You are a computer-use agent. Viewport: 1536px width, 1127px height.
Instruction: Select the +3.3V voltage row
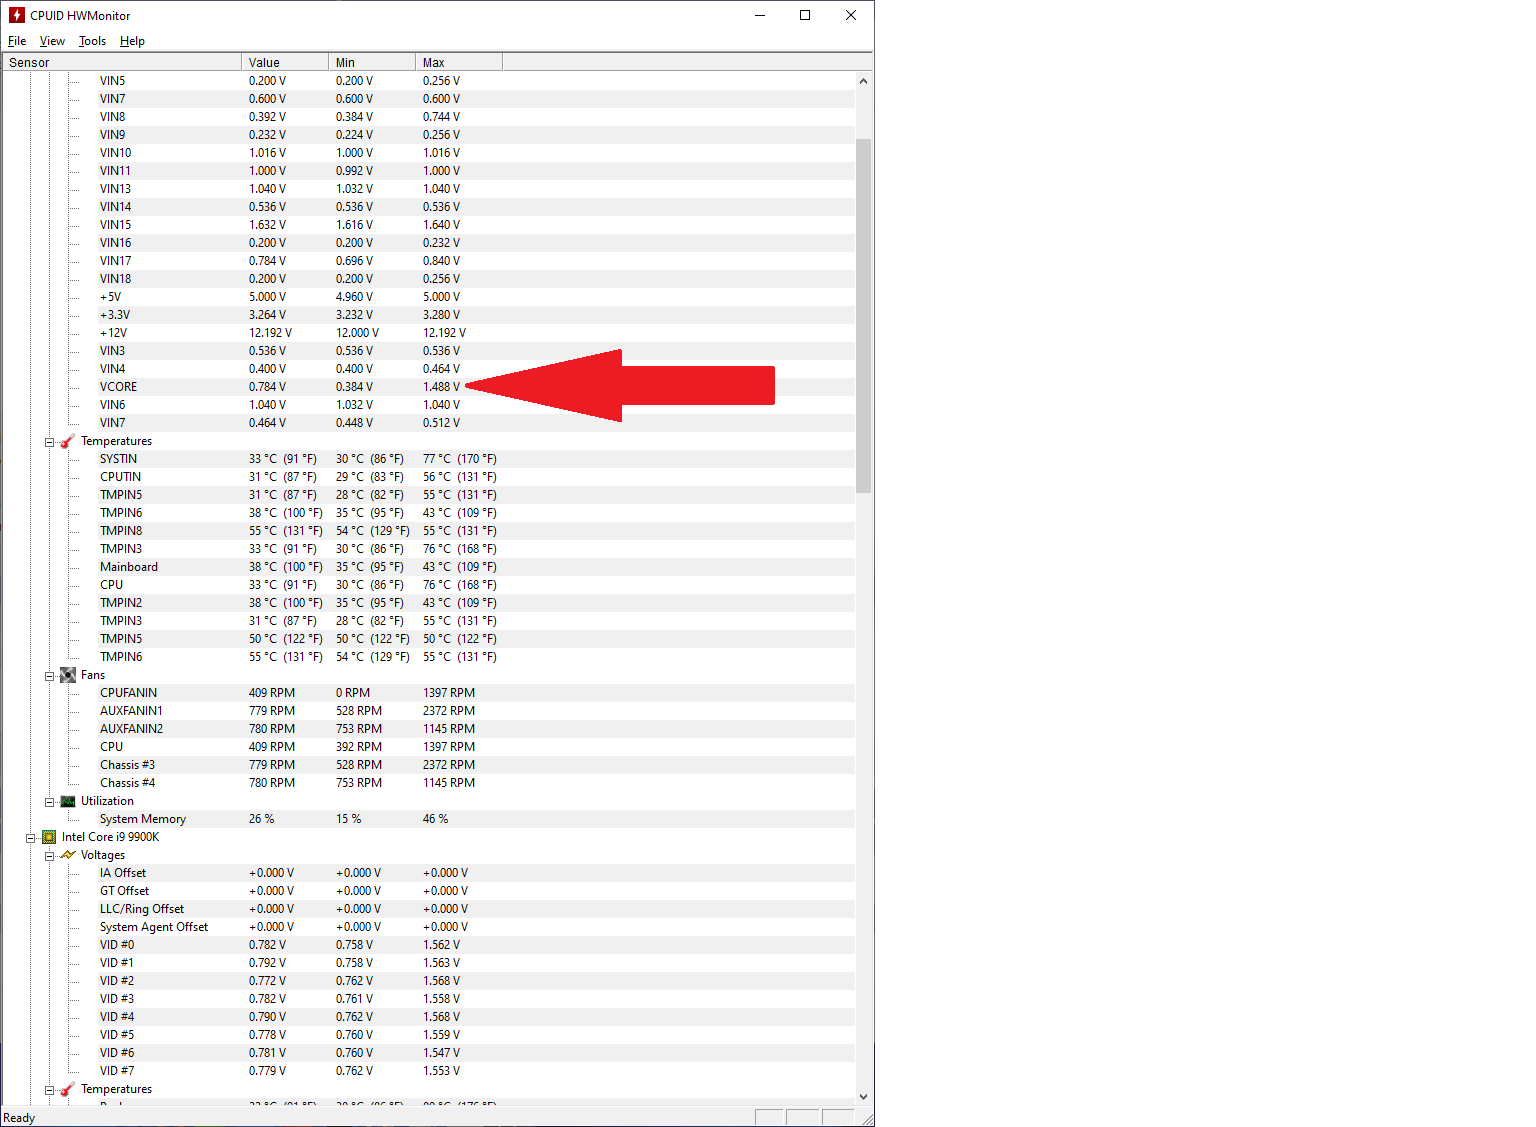428,315
